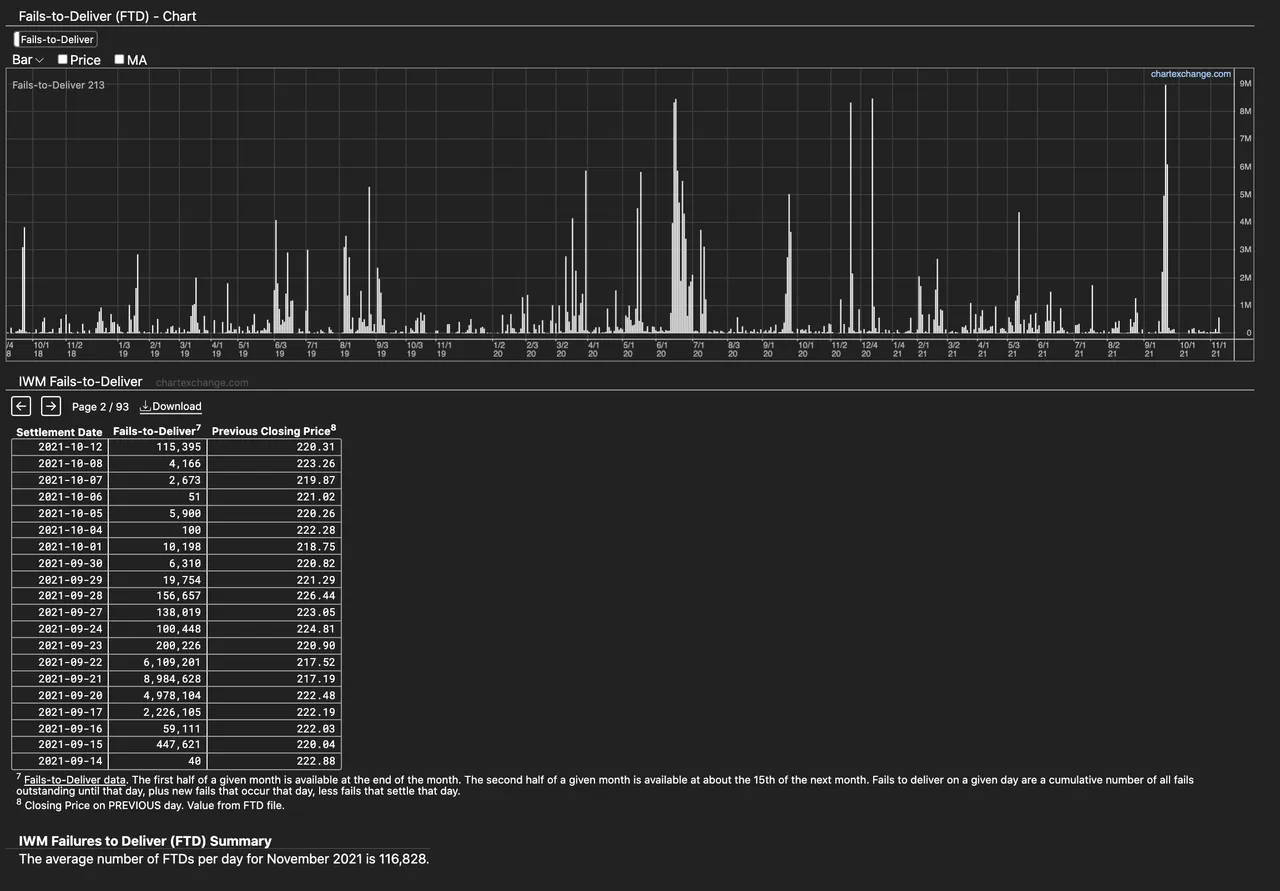Select the 2021-09-21 settlement date cell
The height and width of the screenshot is (891, 1280).
click(60, 679)
